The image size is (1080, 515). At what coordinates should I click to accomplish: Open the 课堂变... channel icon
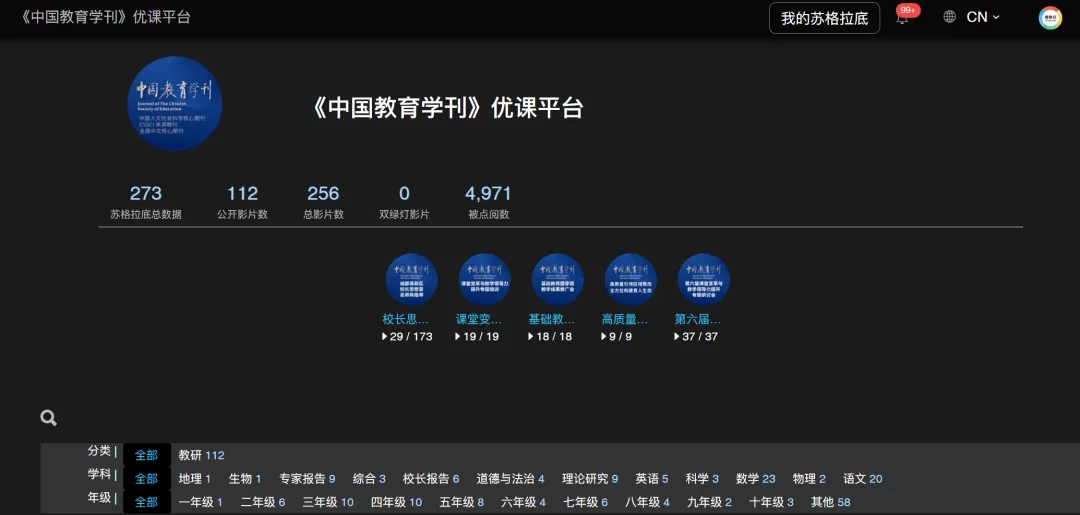click(484, 279)
